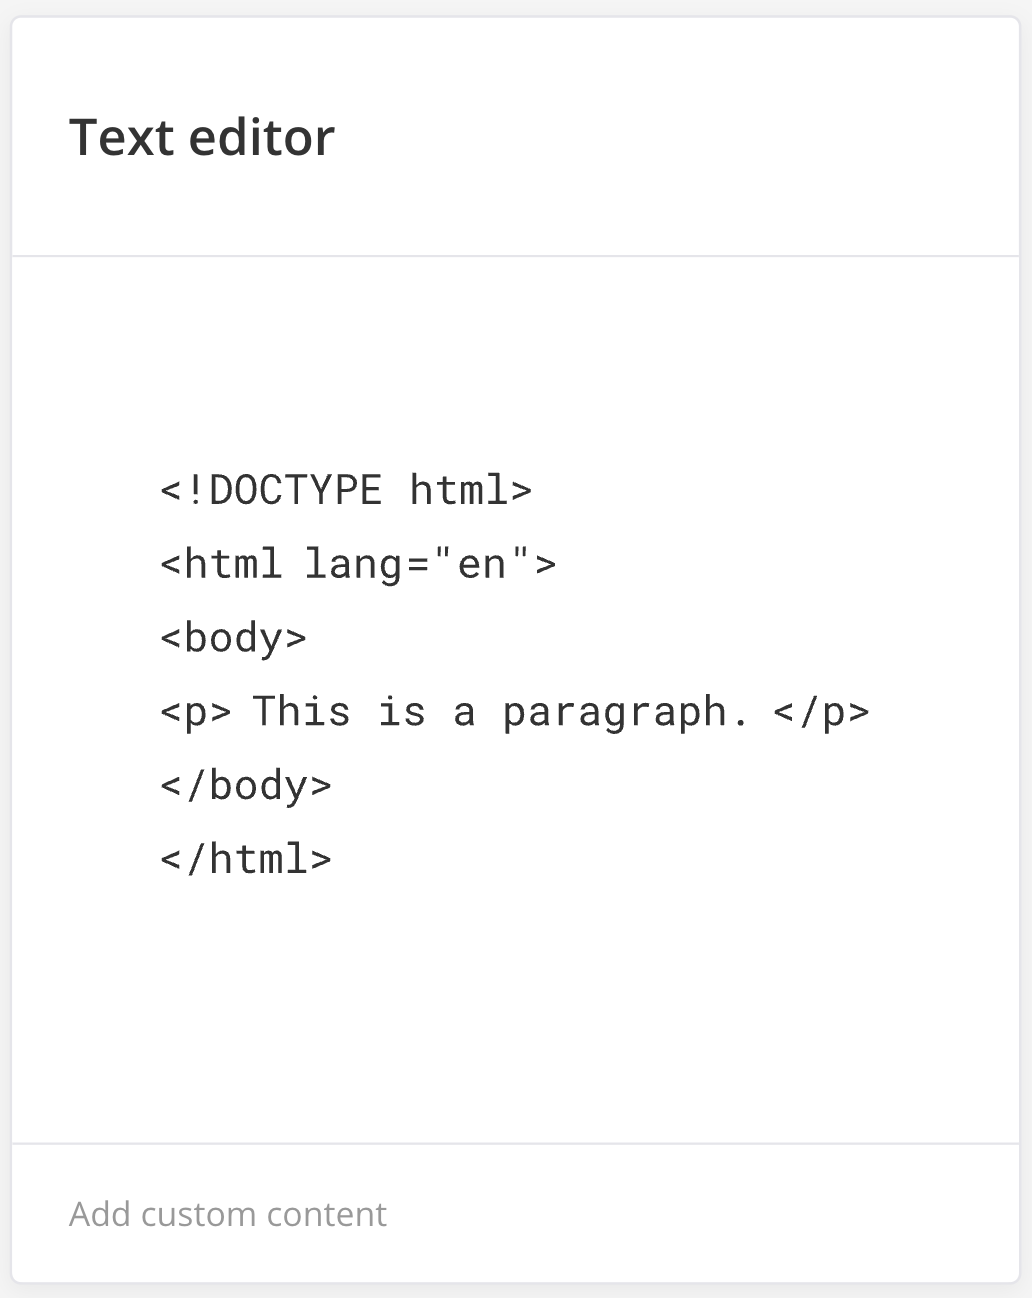
Task: Click the word "This" in the paragraph
Action: point(301,712)
